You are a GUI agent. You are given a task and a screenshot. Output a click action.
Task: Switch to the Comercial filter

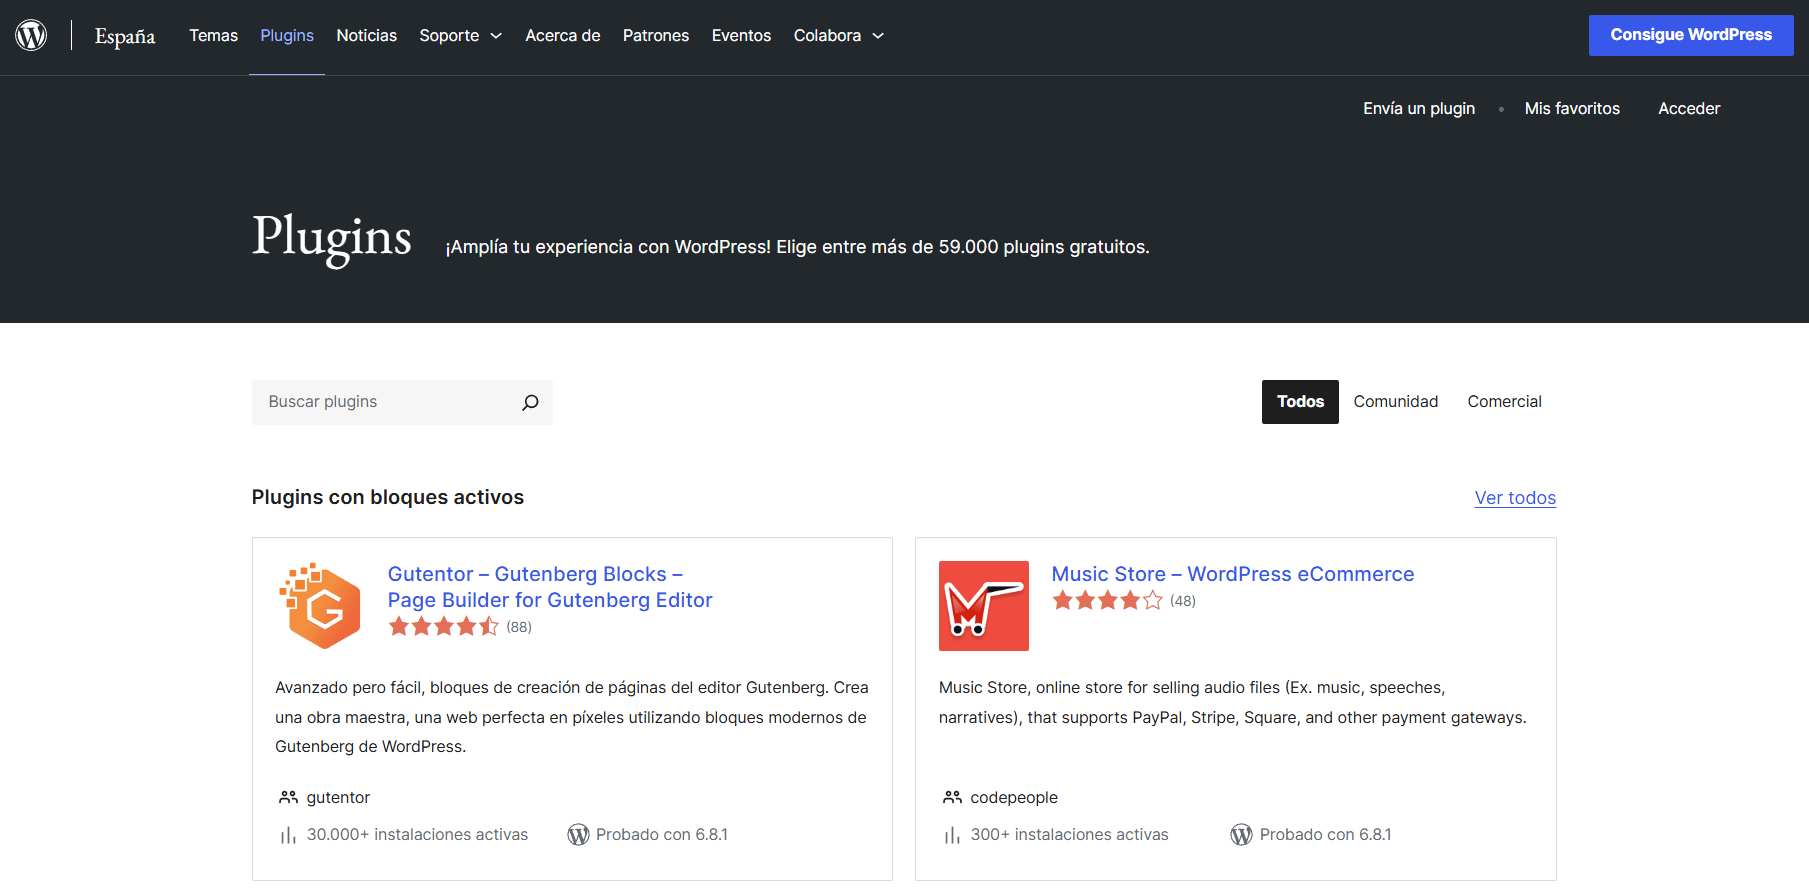pyautogui.click(x=1504, y=402)
